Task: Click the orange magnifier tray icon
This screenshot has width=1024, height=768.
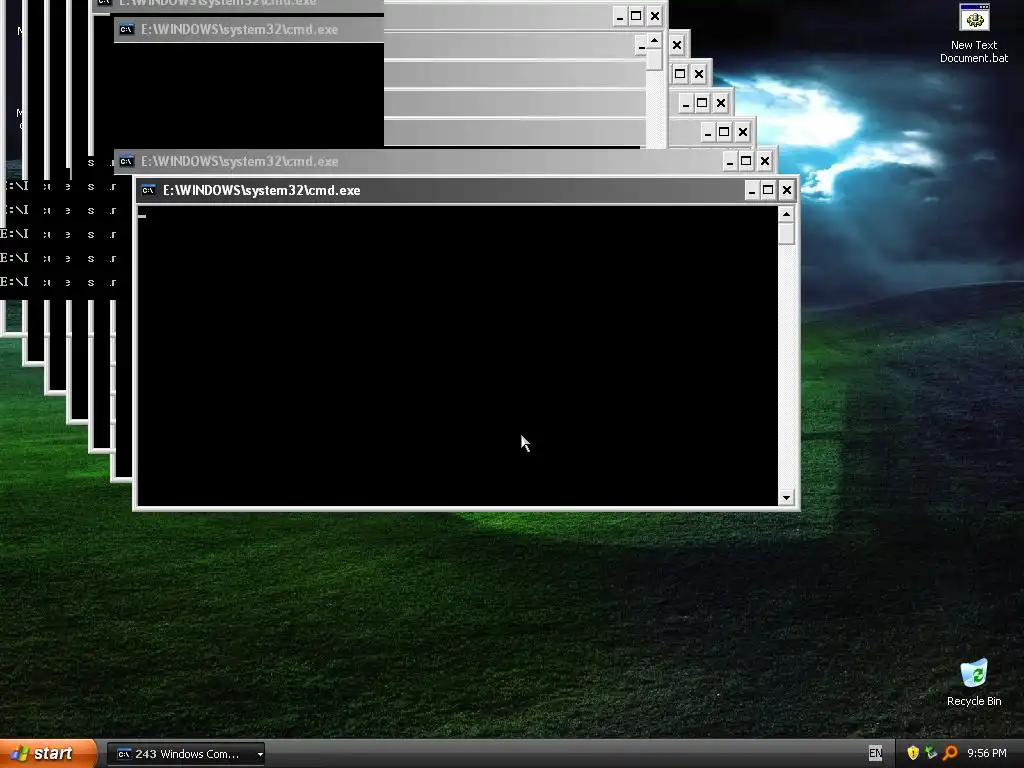Action: click(950, 753)
